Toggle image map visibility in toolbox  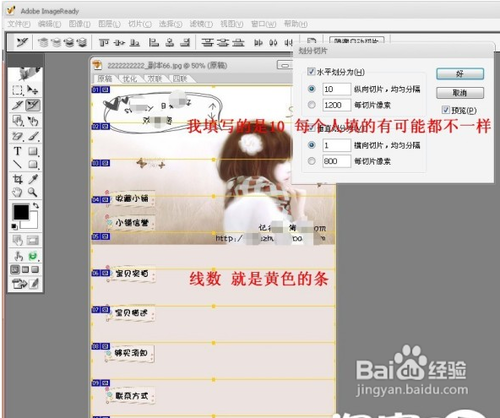17,240
